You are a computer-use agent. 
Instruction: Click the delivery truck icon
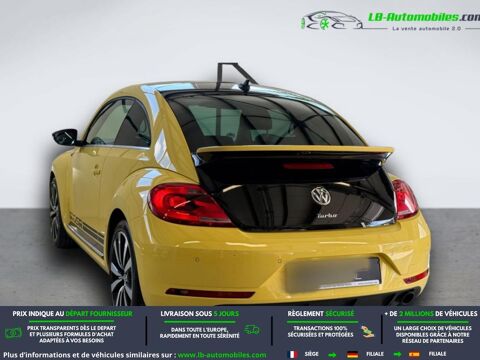[x=252, y=330]
